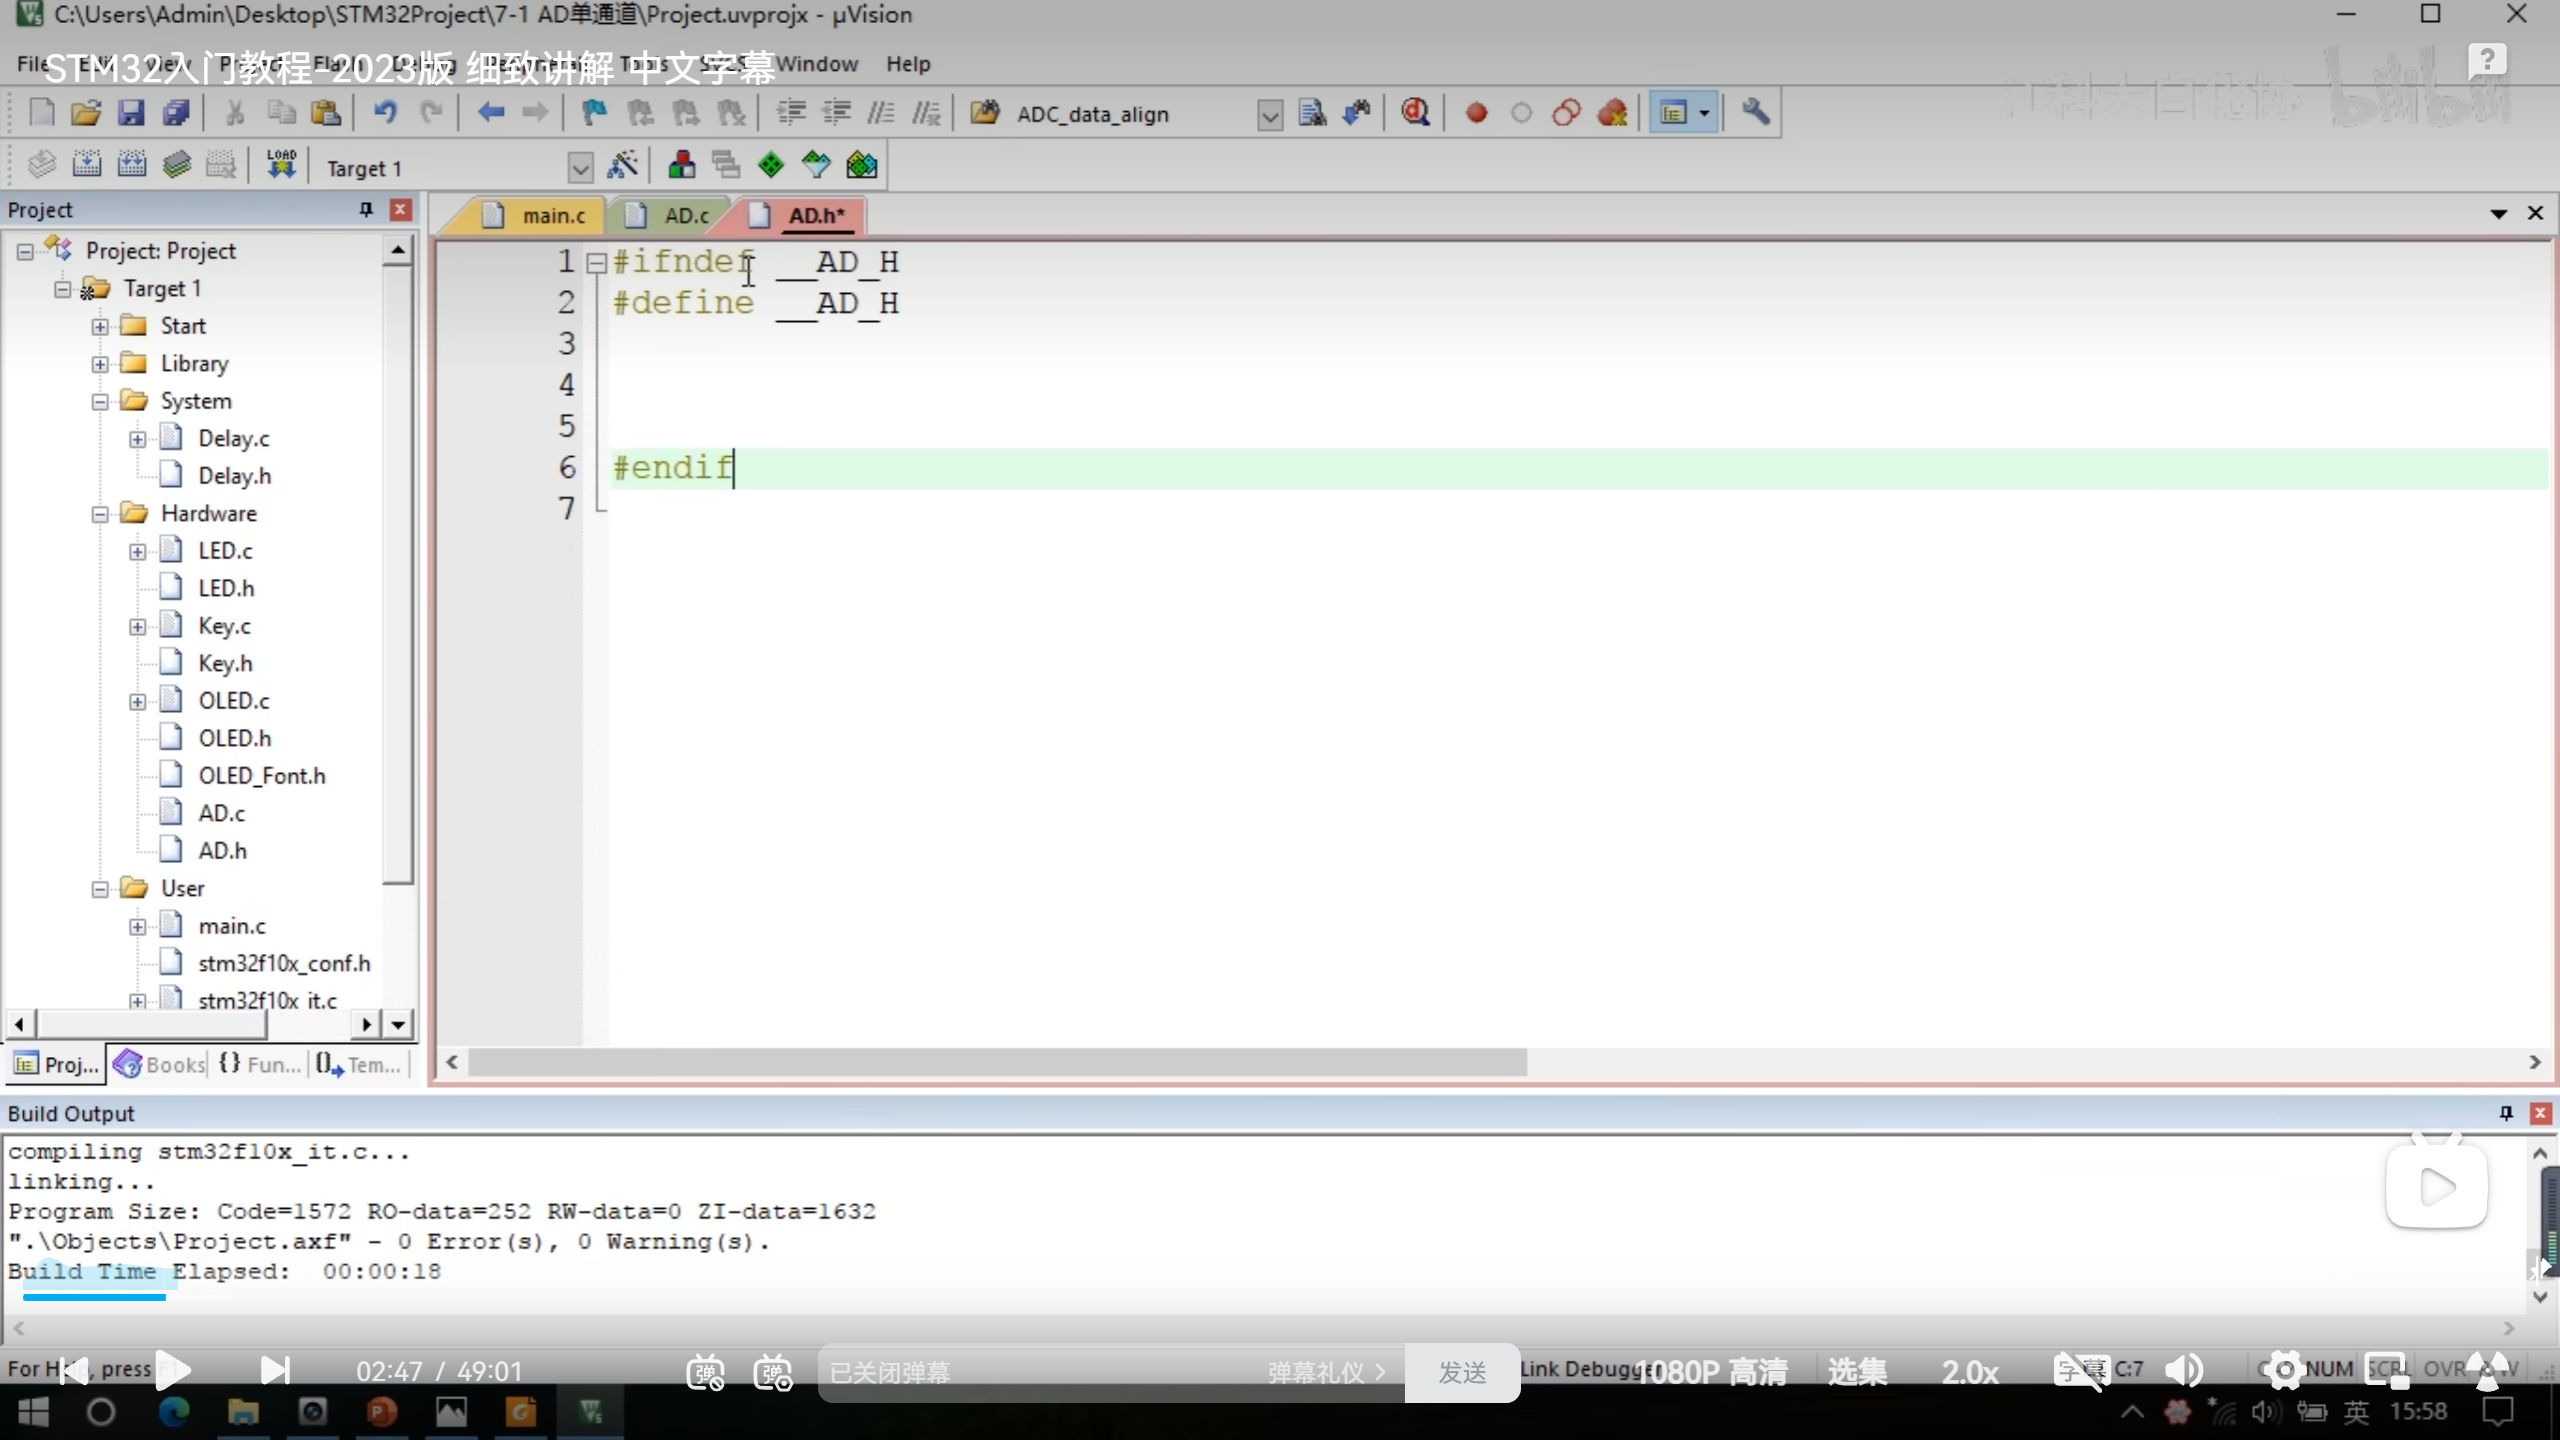Click the project tree vertical scrollbar
The width and height of the screenshot is (2560, 1440).
(x=398, y=575)
